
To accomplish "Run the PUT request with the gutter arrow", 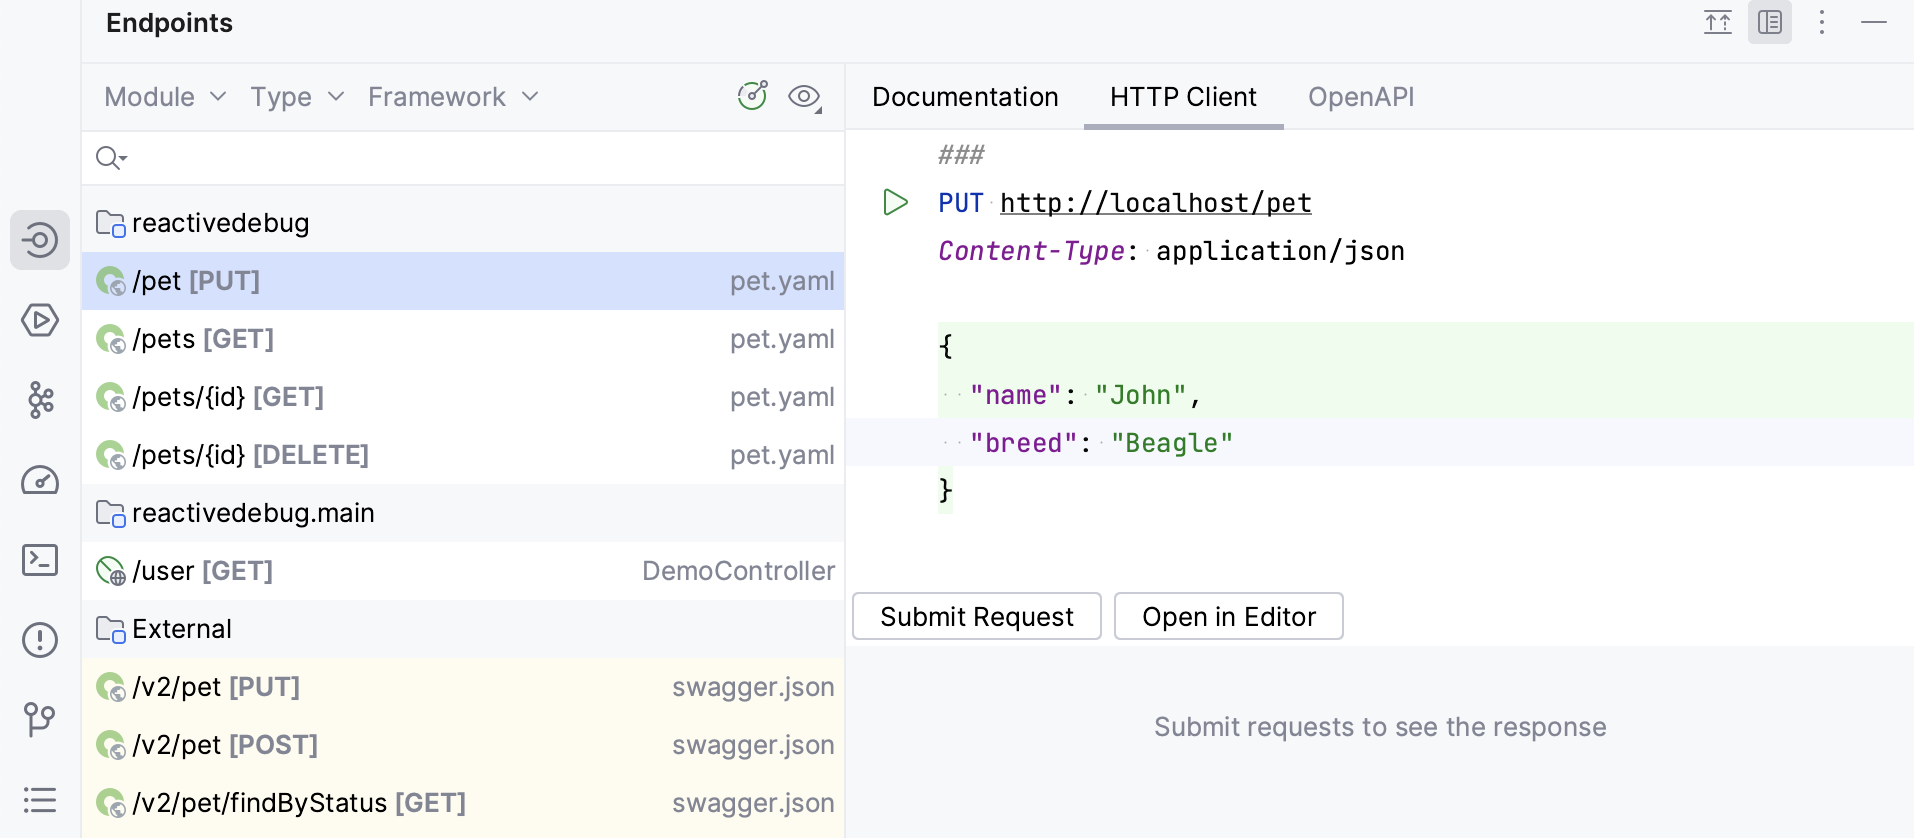I will [x=895, y=203].
